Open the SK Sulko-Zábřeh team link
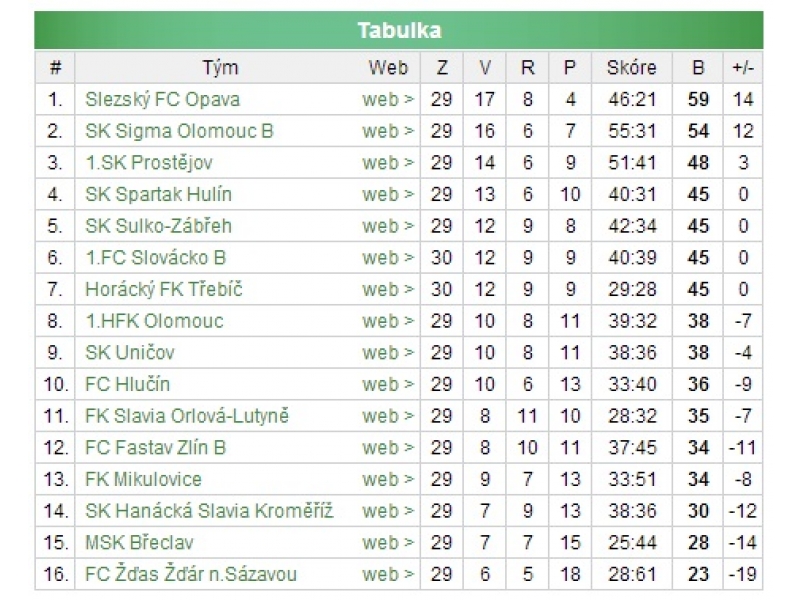The image size is (800, 600). click(x=159, y=226)
